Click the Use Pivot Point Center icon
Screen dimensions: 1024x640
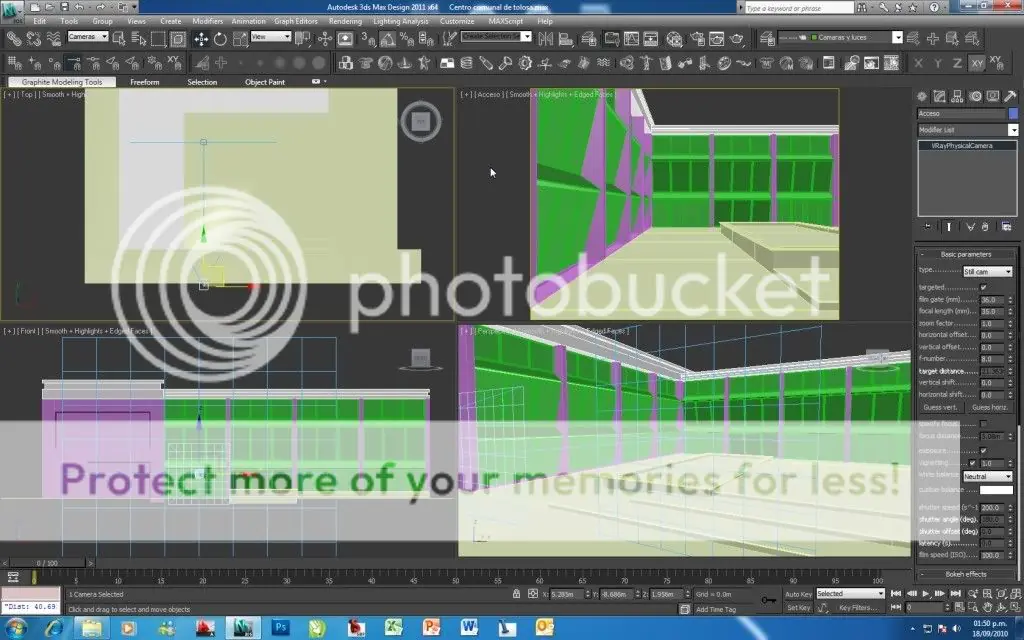pos(302,39)
